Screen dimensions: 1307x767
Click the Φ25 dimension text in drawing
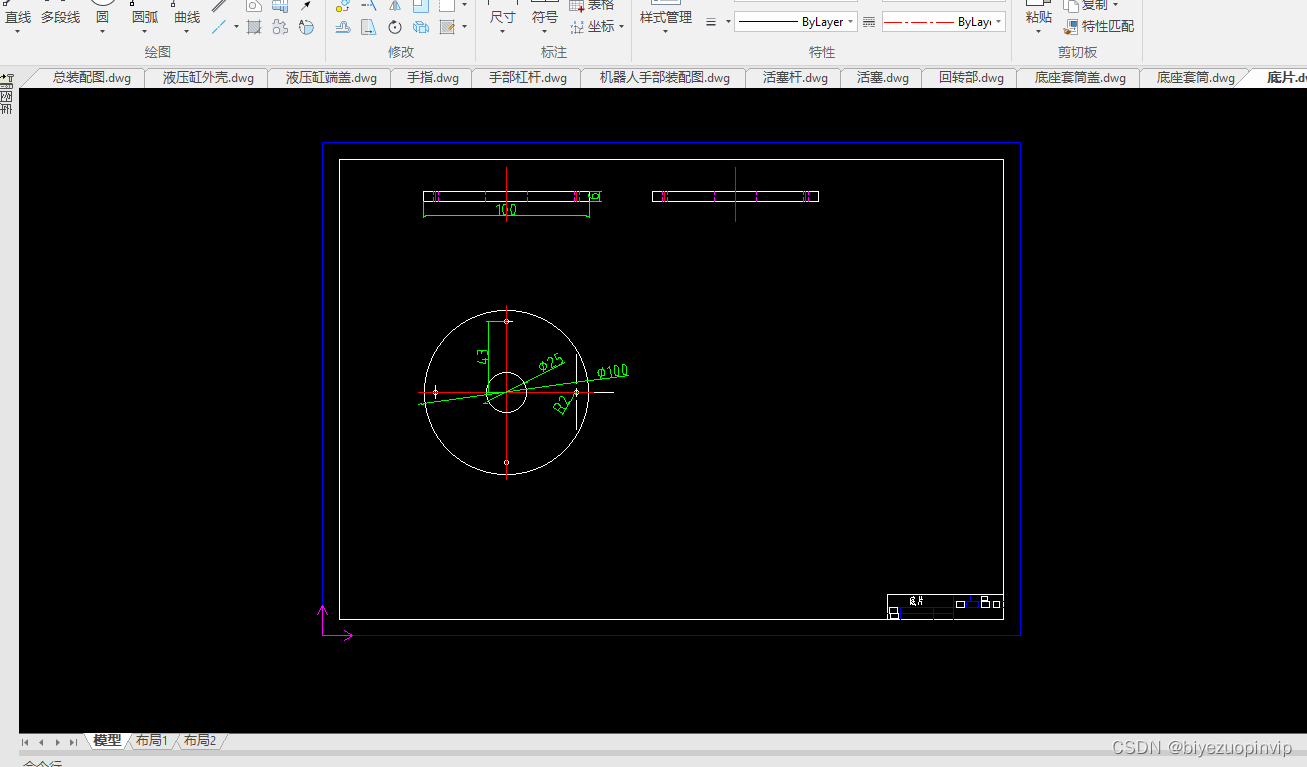(x=551, y=363)
